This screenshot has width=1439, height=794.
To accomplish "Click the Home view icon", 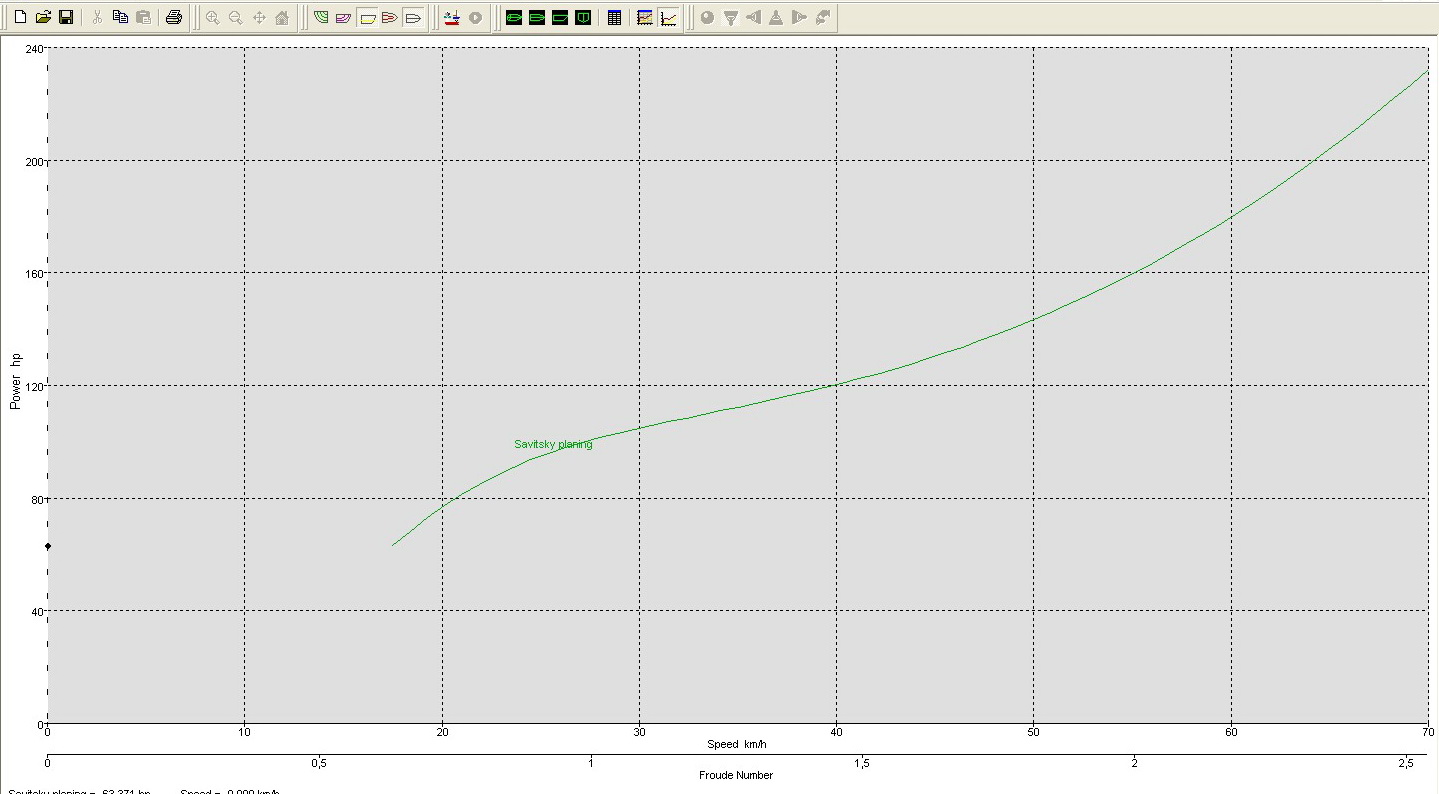I will (x=282, y=17).
